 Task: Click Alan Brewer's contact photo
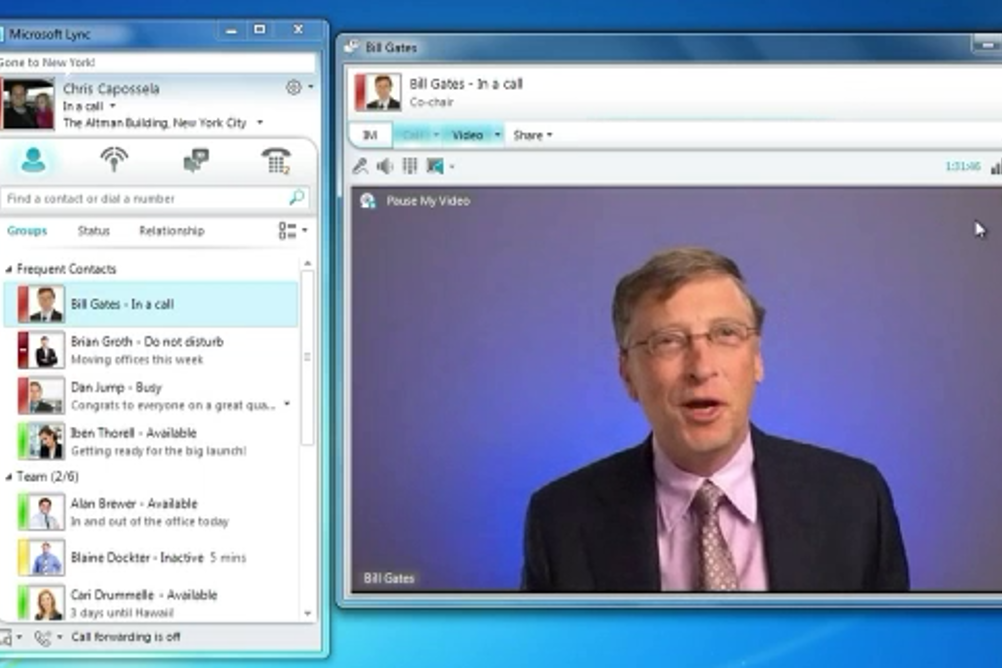point(45,511)
